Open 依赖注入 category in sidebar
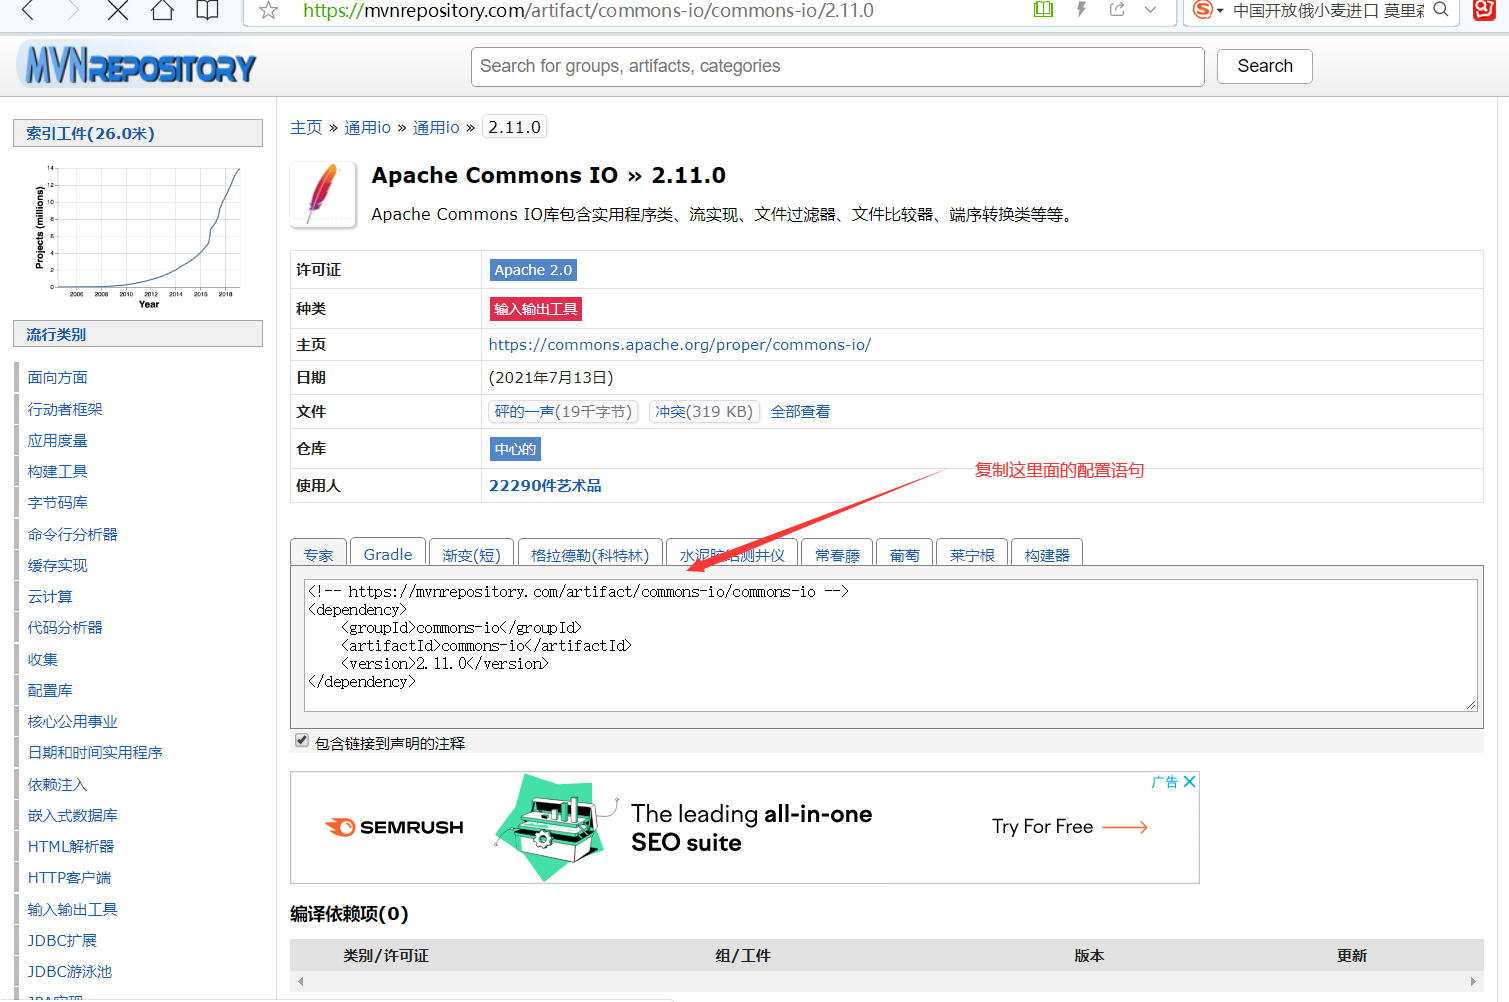 (x=57, y=785)
